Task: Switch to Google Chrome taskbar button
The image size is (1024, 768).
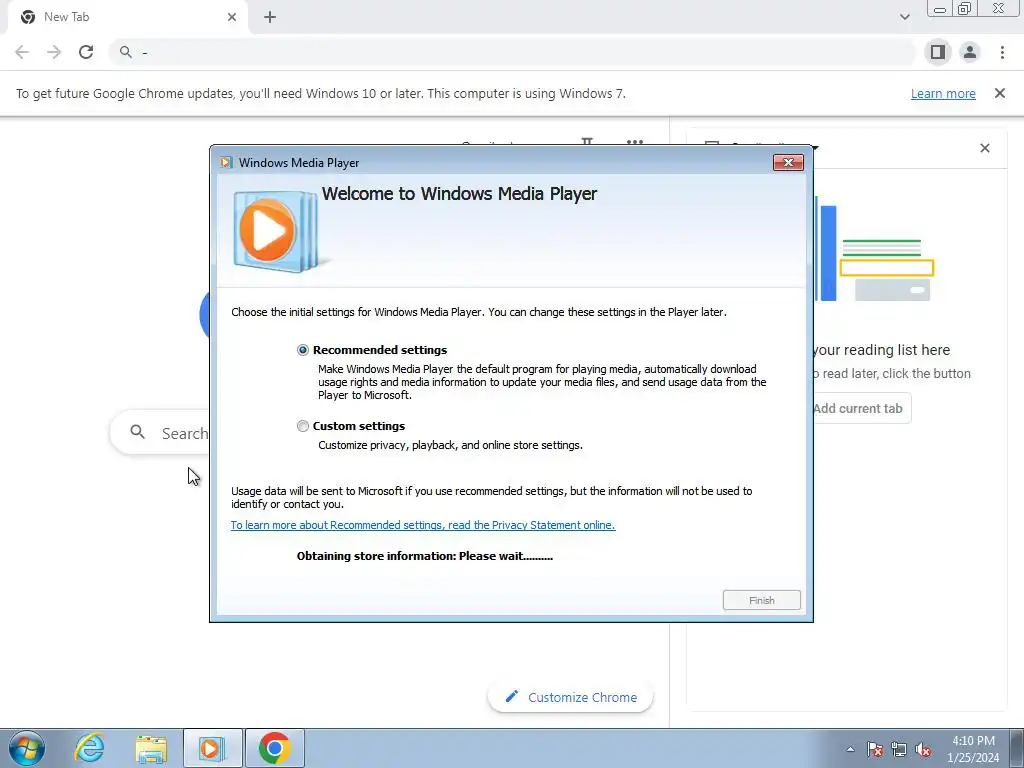Action: click(x=275, y=748)
